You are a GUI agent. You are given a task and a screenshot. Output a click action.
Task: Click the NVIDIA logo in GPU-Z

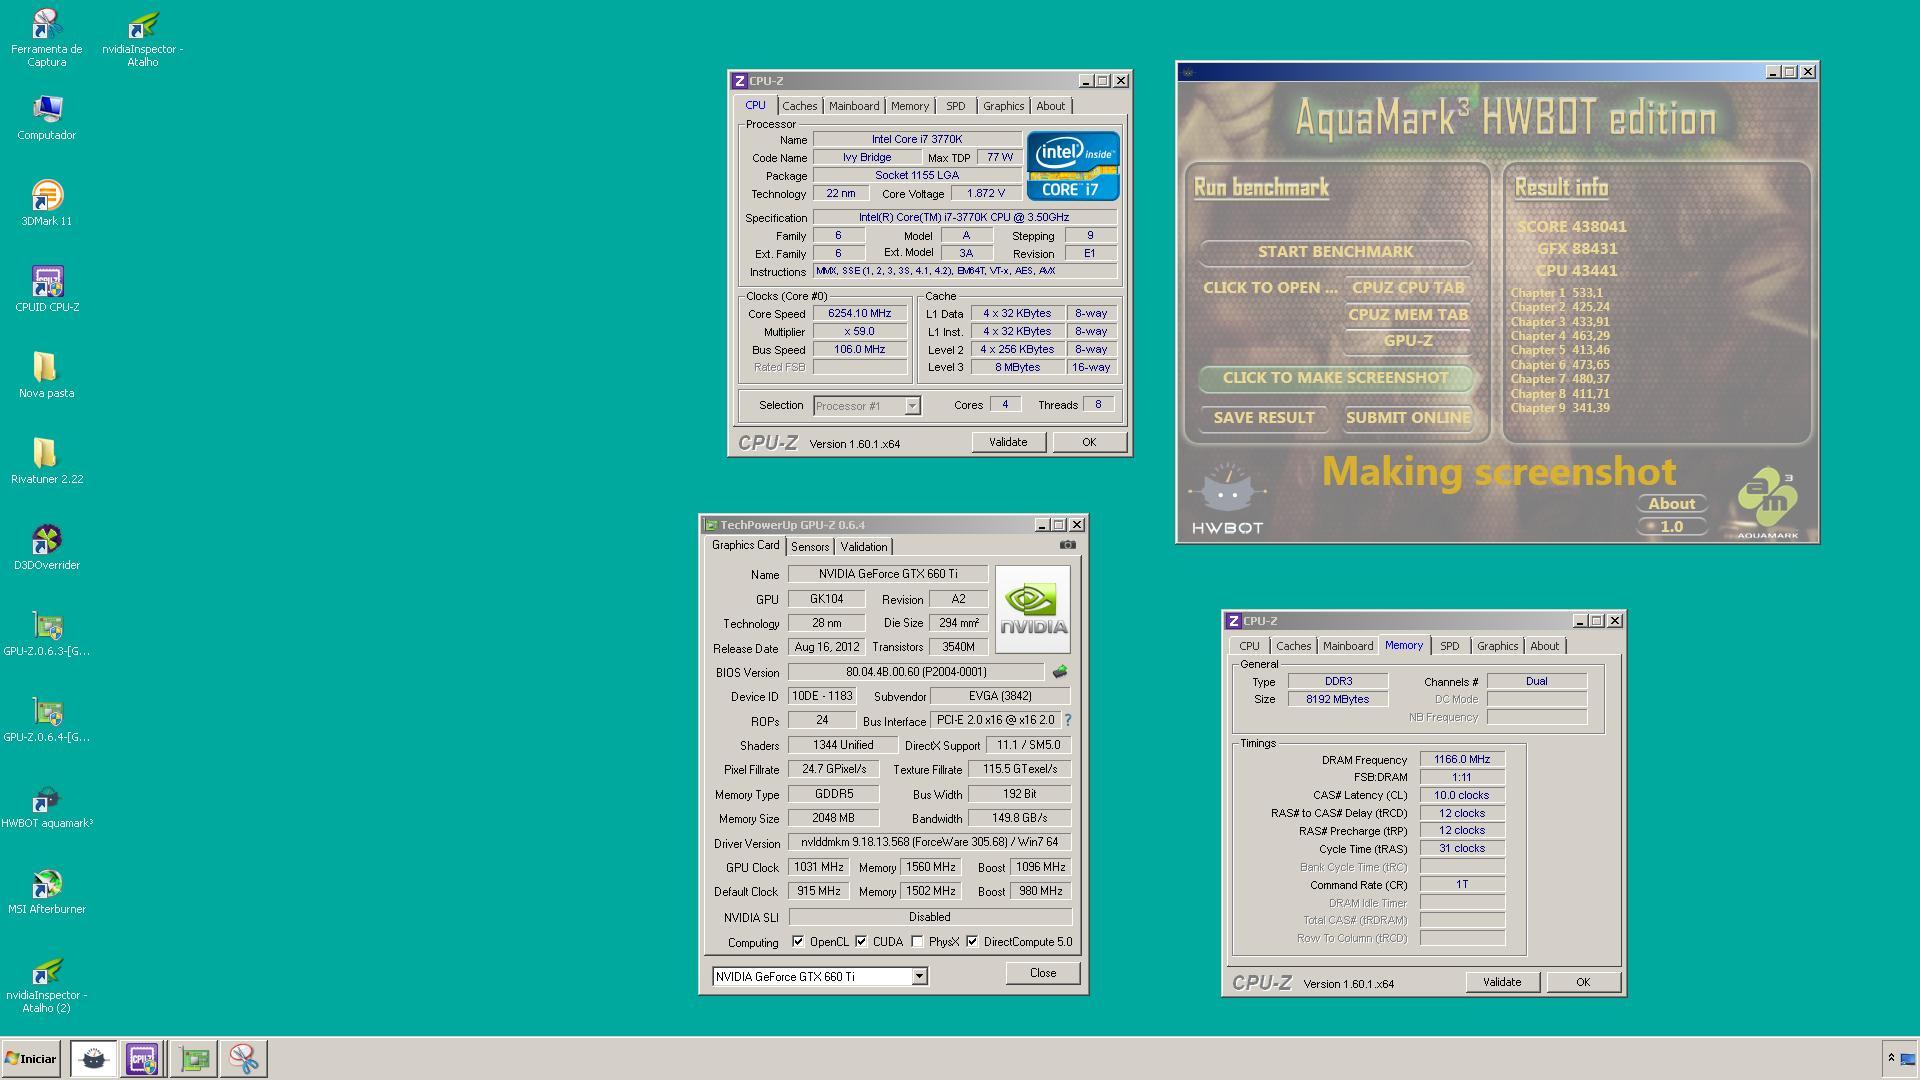(x=1032, y=609)
